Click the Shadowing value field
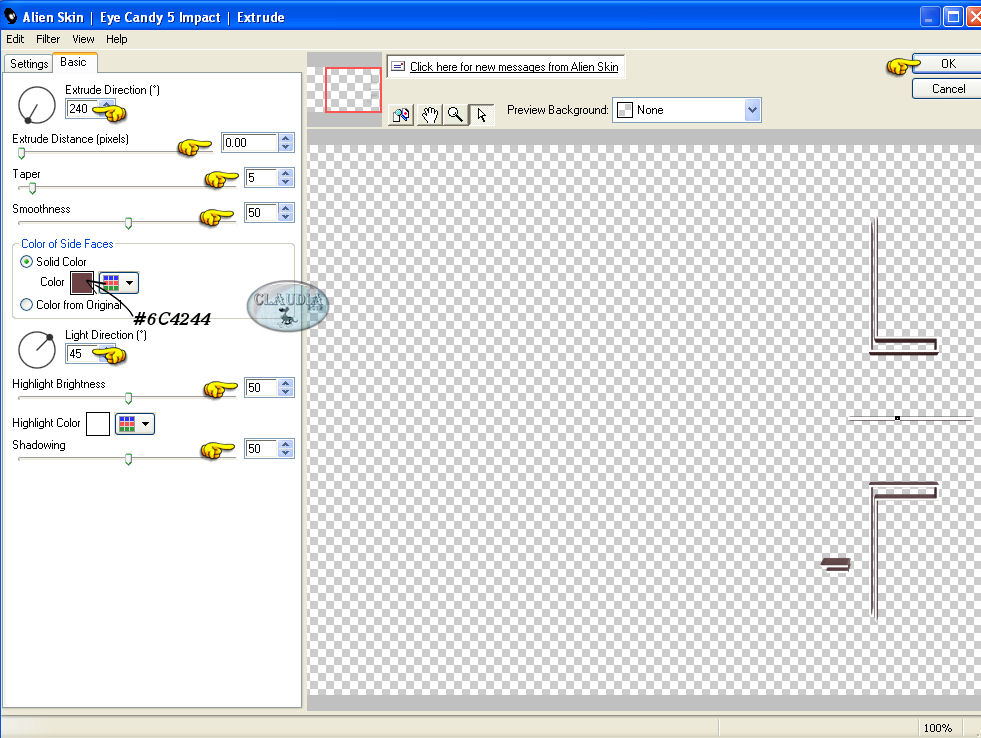 pyautogui.click(x=261, y=448)
